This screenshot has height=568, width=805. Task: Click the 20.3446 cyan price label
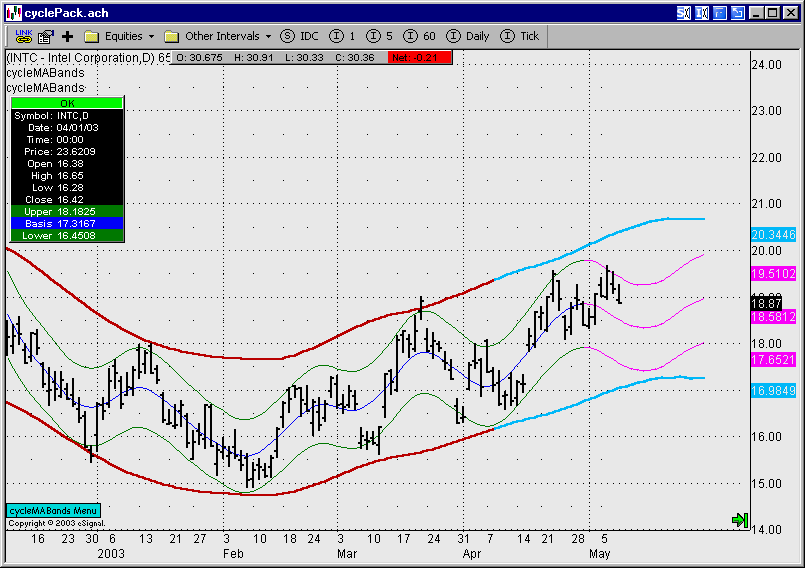tap(773, 235)
